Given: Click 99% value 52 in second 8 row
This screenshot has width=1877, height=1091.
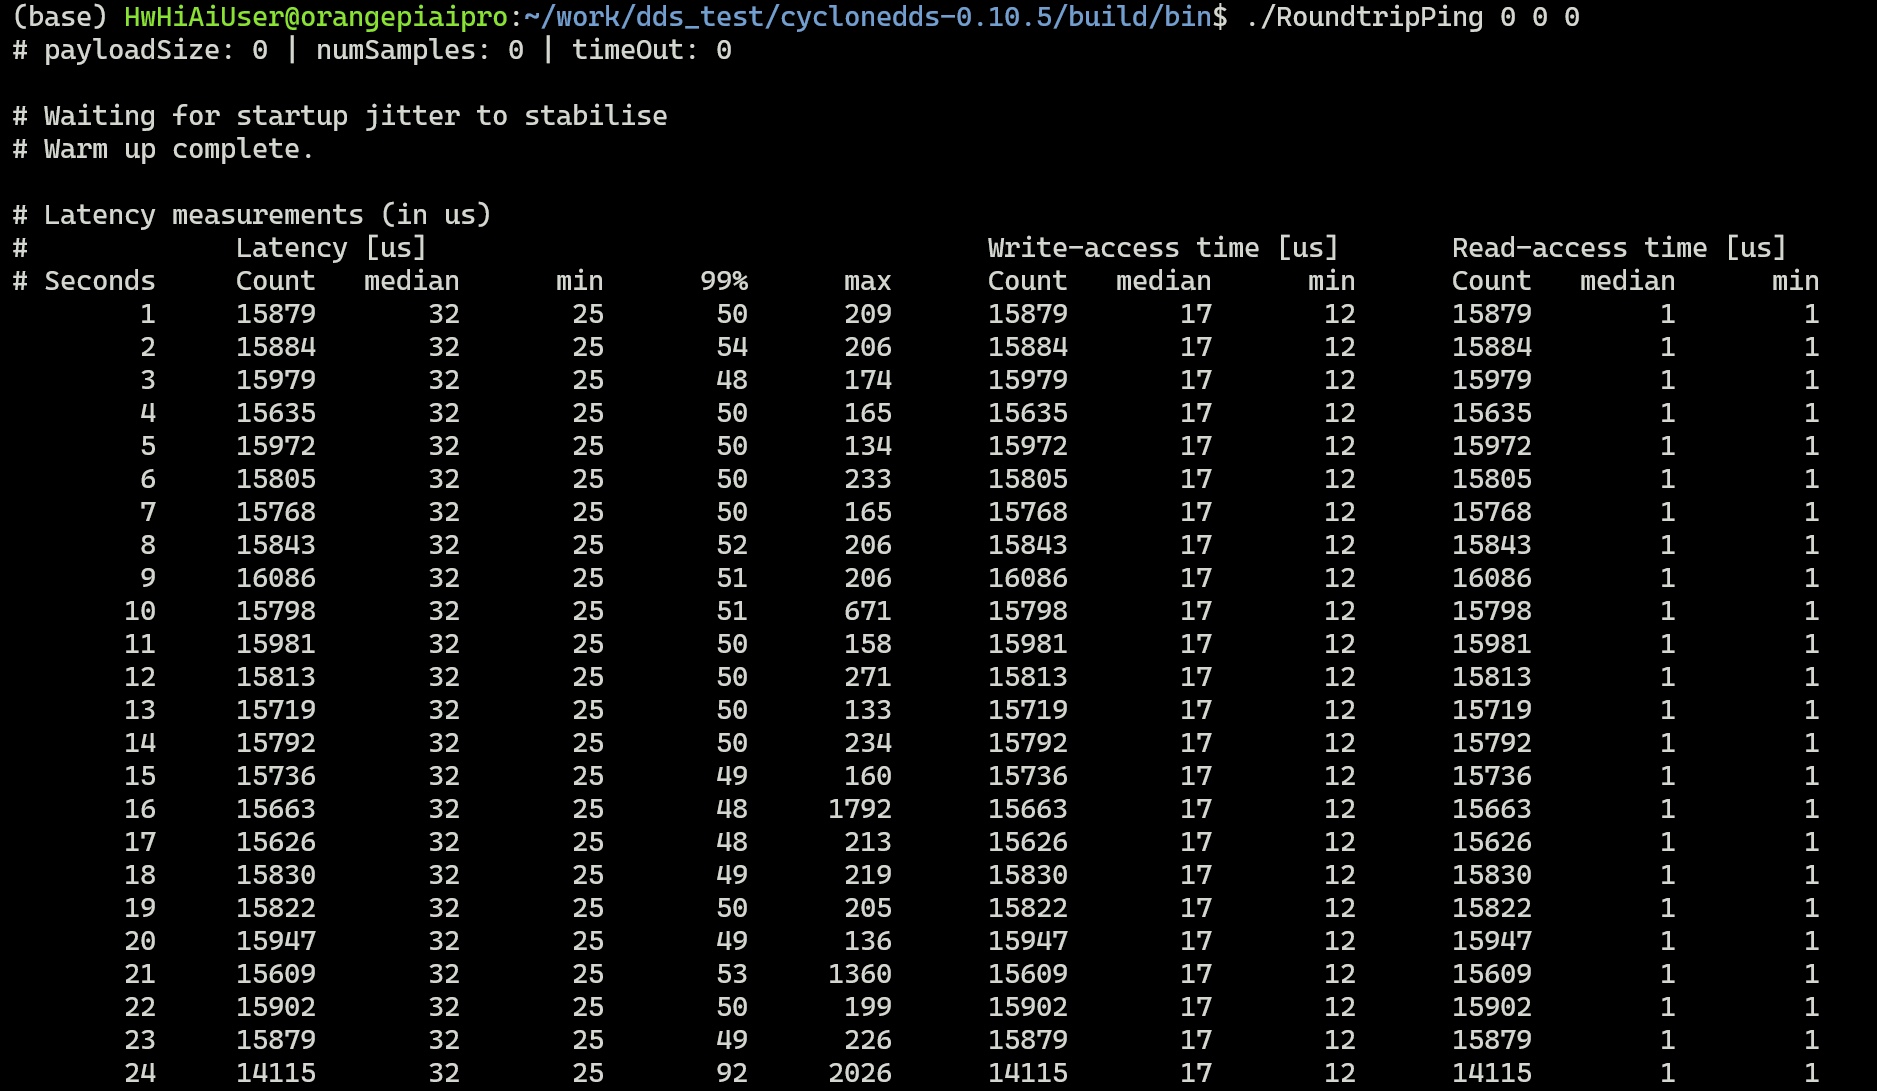Looking at the screenshot, I should (x=732, y=545).
